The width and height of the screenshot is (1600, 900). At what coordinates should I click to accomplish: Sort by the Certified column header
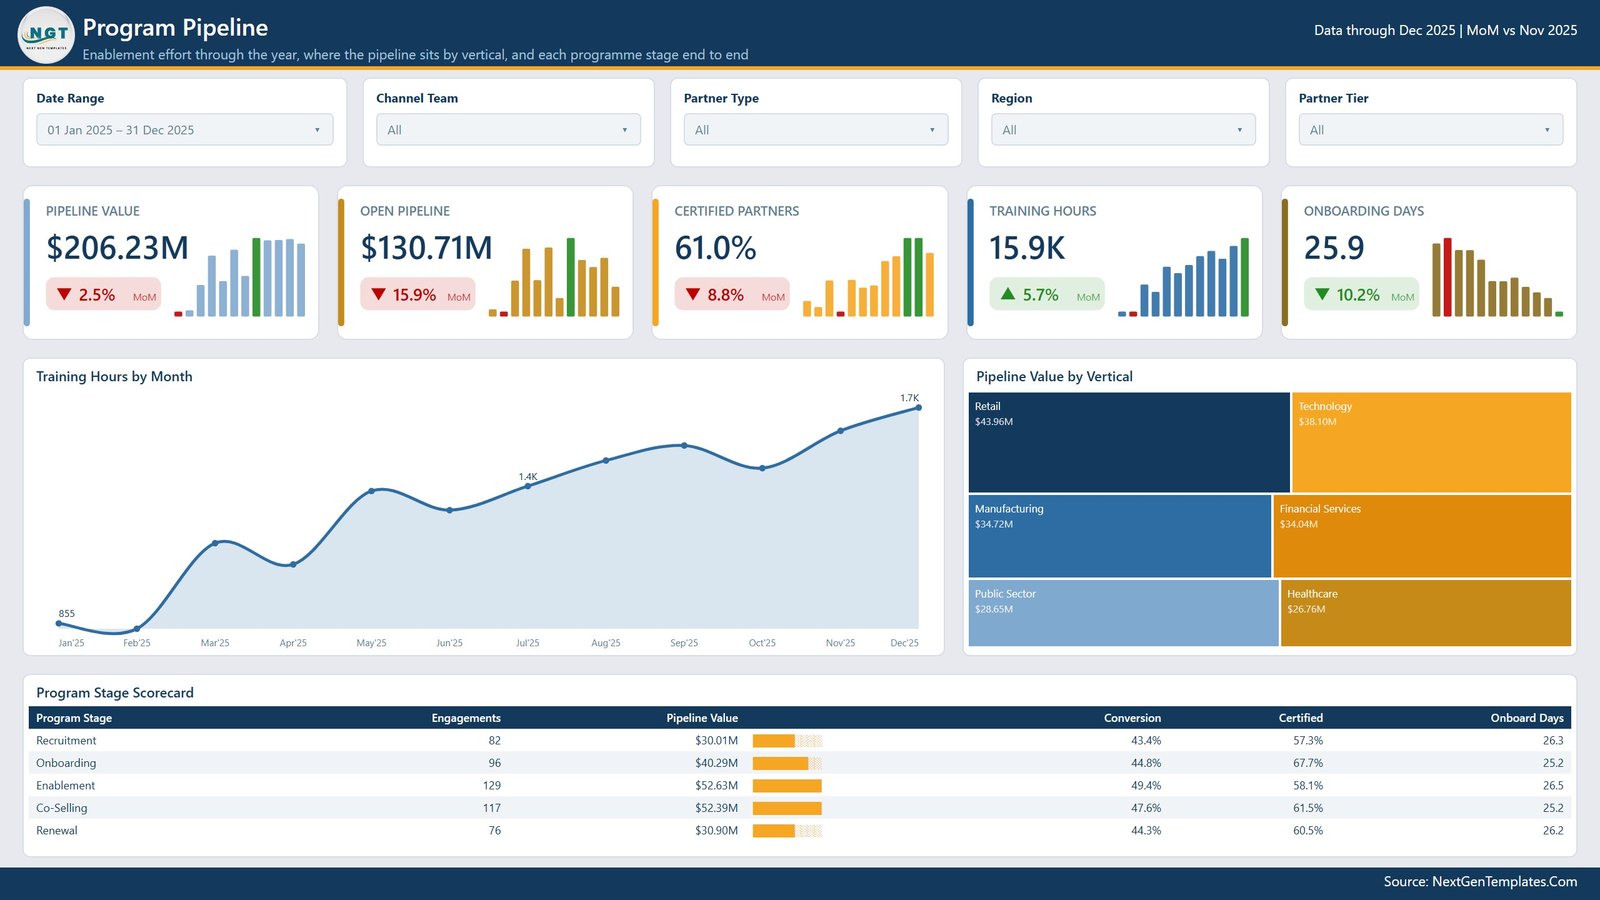1300,718
